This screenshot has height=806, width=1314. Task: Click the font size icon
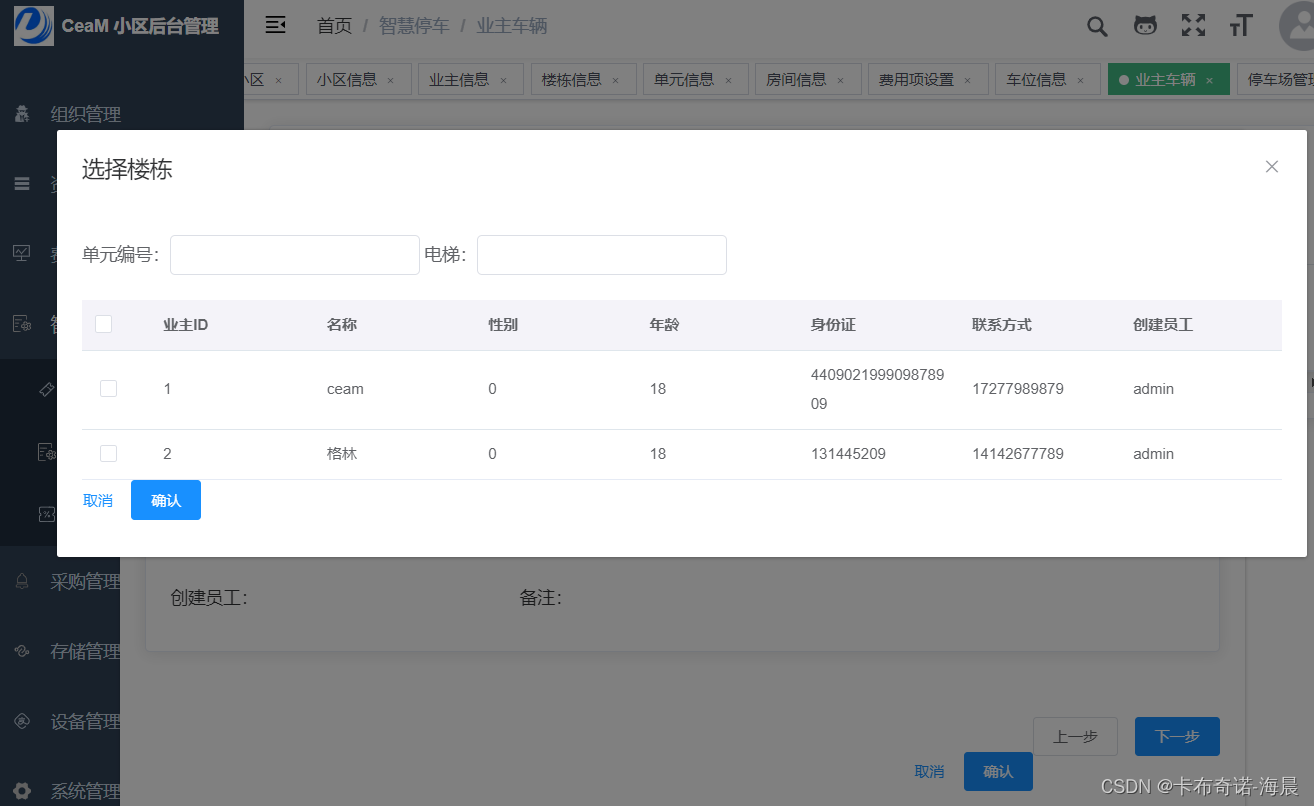tap(1241, 26)
